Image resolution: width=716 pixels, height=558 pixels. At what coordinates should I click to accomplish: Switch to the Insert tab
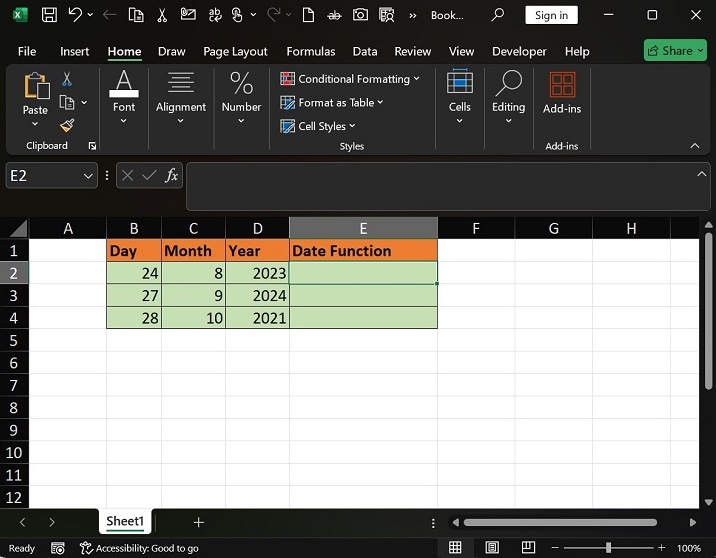click(x=74, y=51)
